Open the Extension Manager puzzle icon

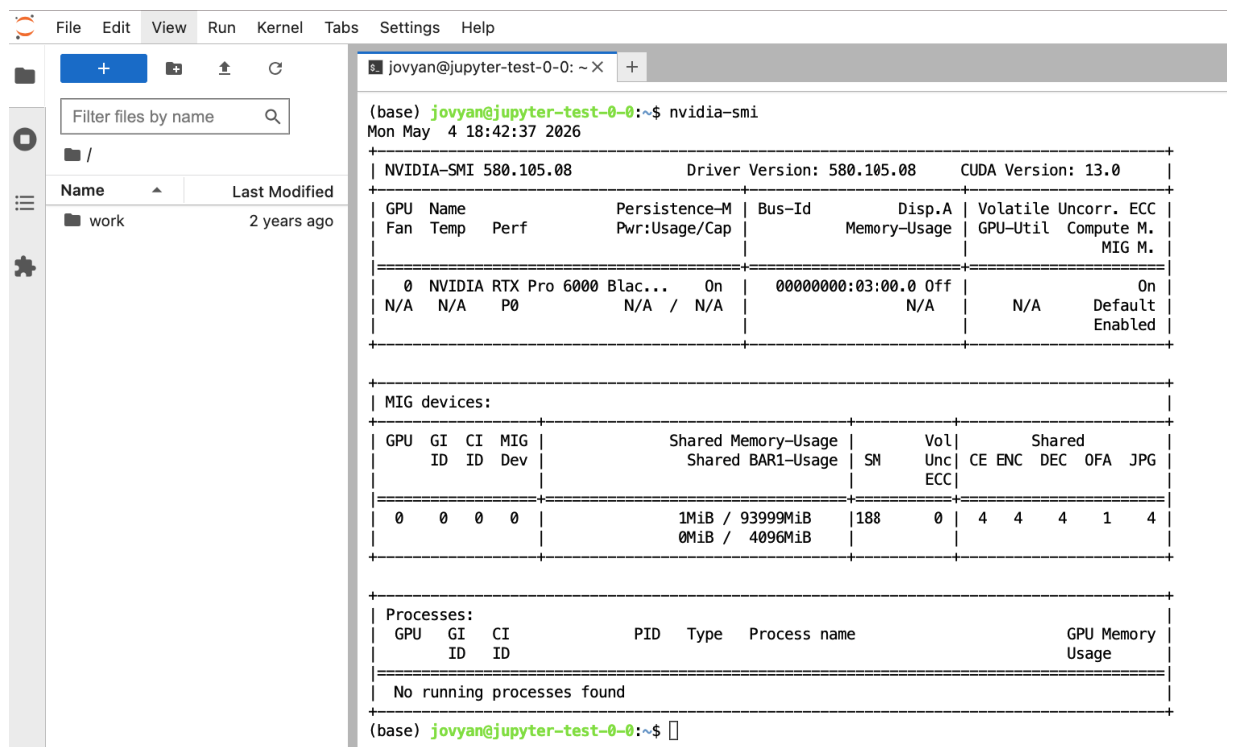pyautogui.click(x=25, y=267)
